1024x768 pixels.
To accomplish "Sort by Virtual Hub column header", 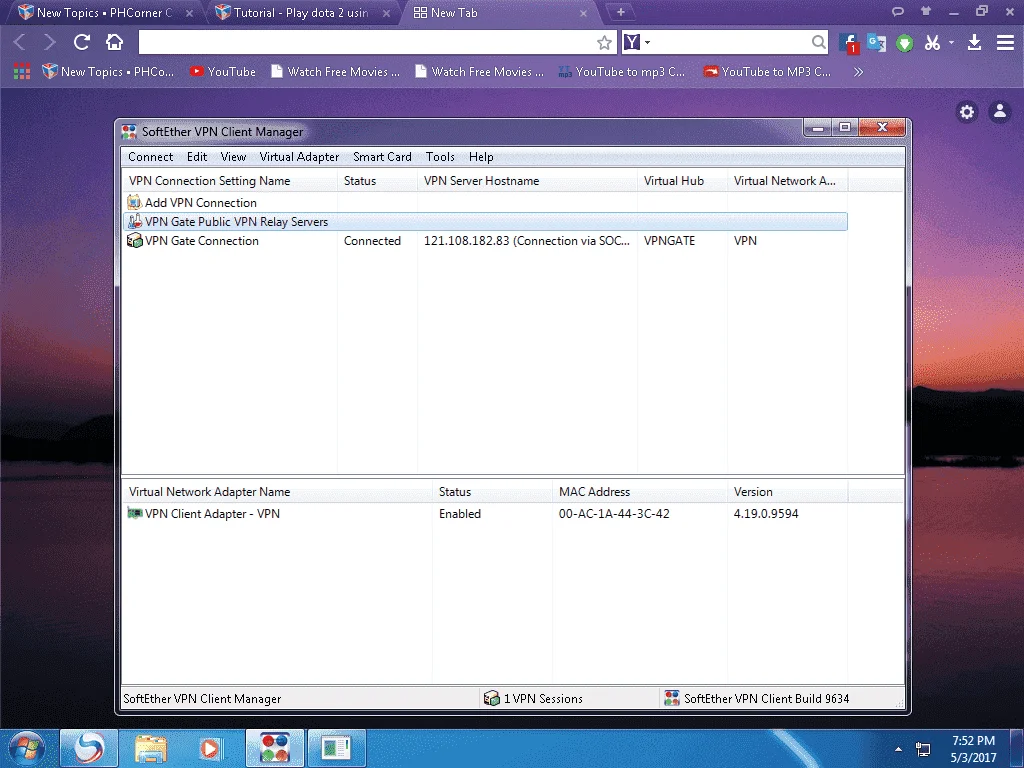I will click(x=682, y=181).
